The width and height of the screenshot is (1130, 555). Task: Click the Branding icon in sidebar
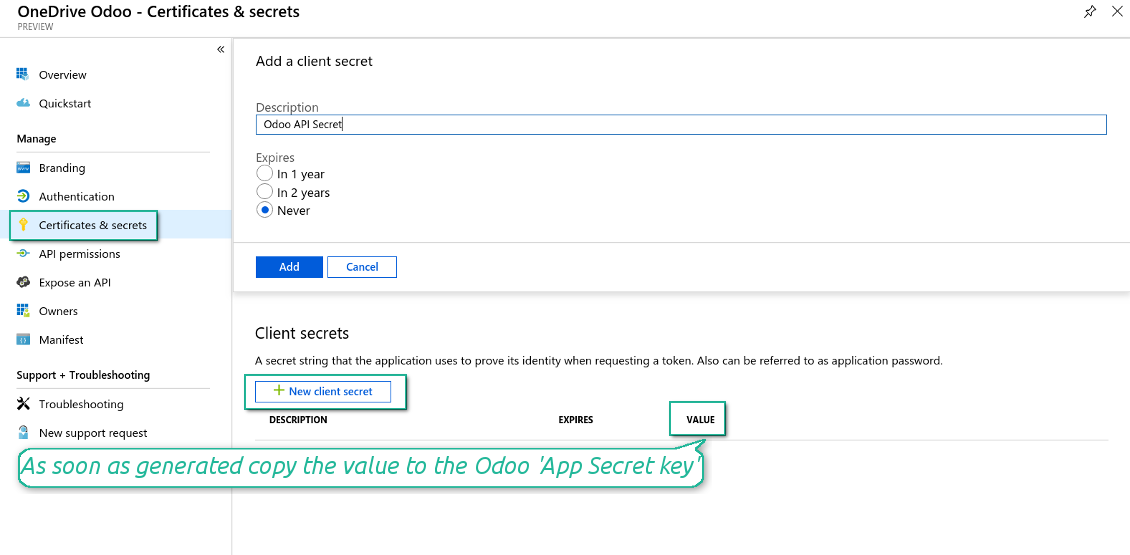click(23, 168)
